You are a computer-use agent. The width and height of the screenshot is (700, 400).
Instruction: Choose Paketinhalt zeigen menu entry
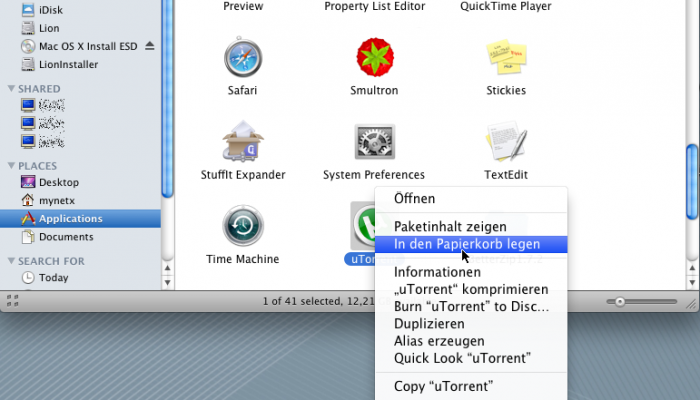coord(471,226)
